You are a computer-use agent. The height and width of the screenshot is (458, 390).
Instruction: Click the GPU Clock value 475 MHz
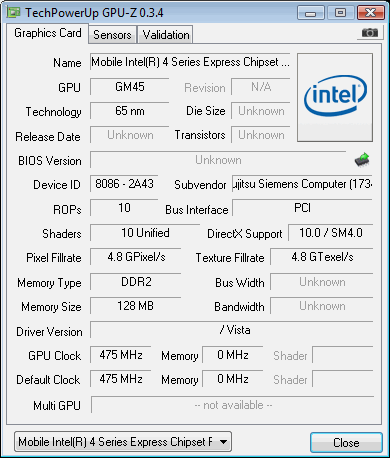pyautogui.click(x=121, y=355)
